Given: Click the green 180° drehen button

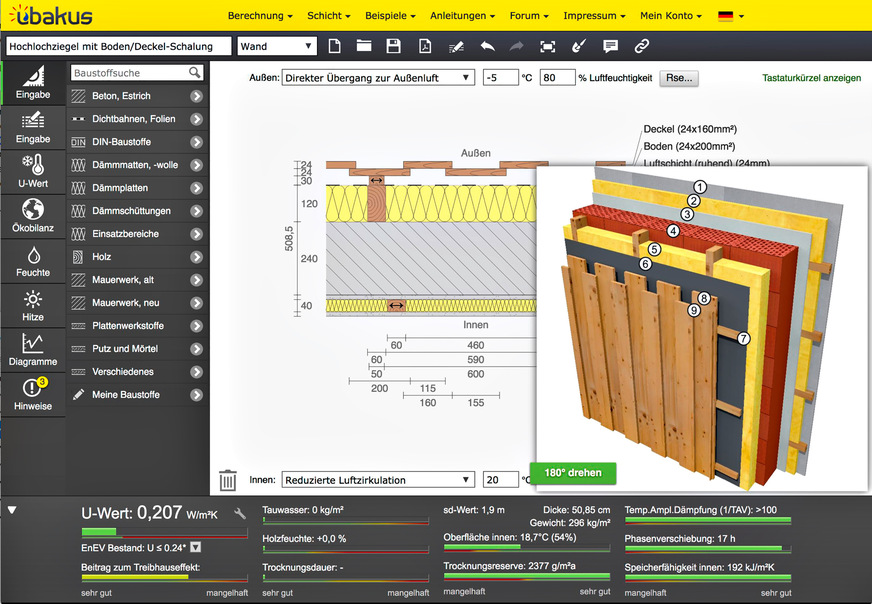Looking at the screenshot, I should pos(572,473).
